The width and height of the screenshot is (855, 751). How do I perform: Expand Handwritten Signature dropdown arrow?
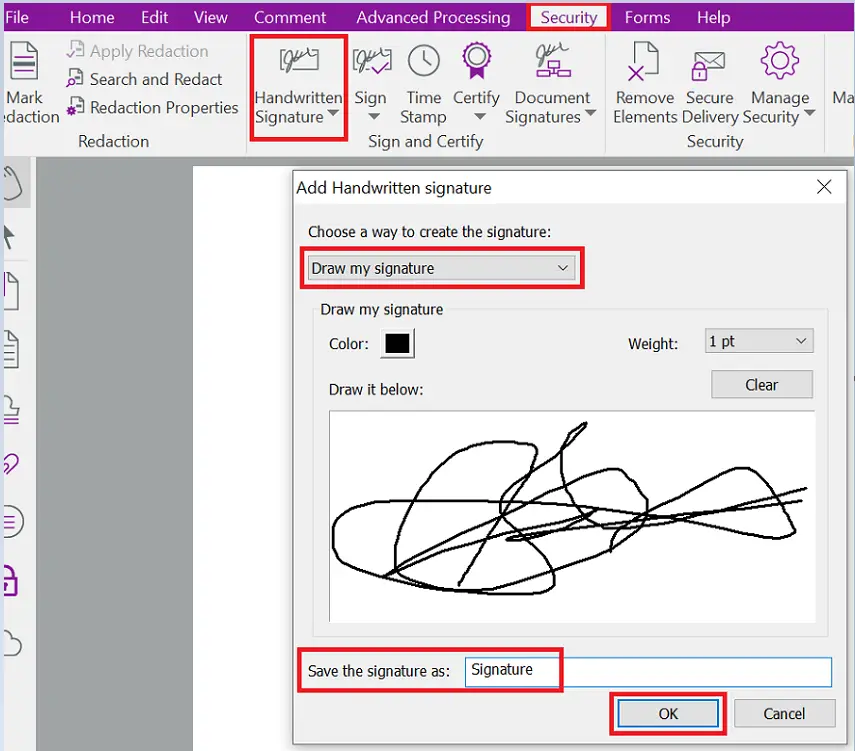pyautogui.click(x=333, y=113)
